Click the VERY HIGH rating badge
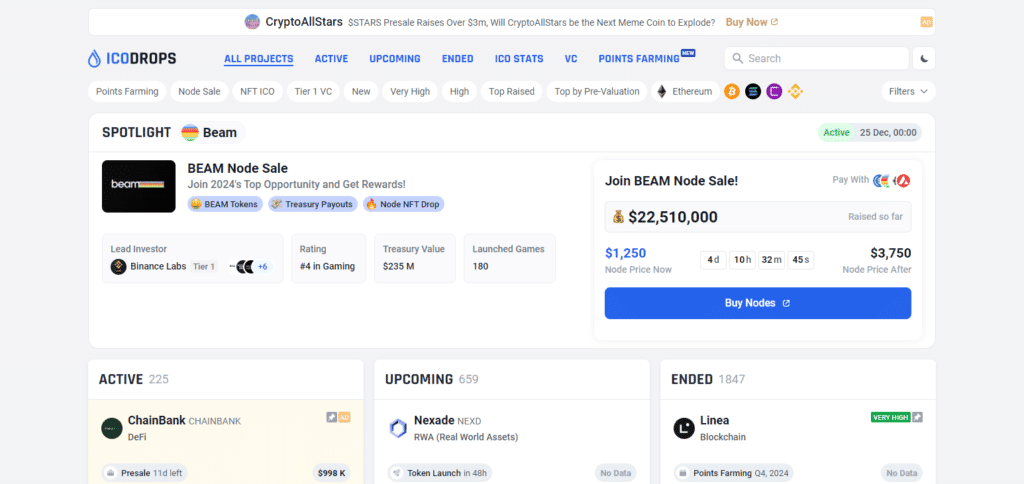Screen dimensions: 1024x484 click(890, 417)
